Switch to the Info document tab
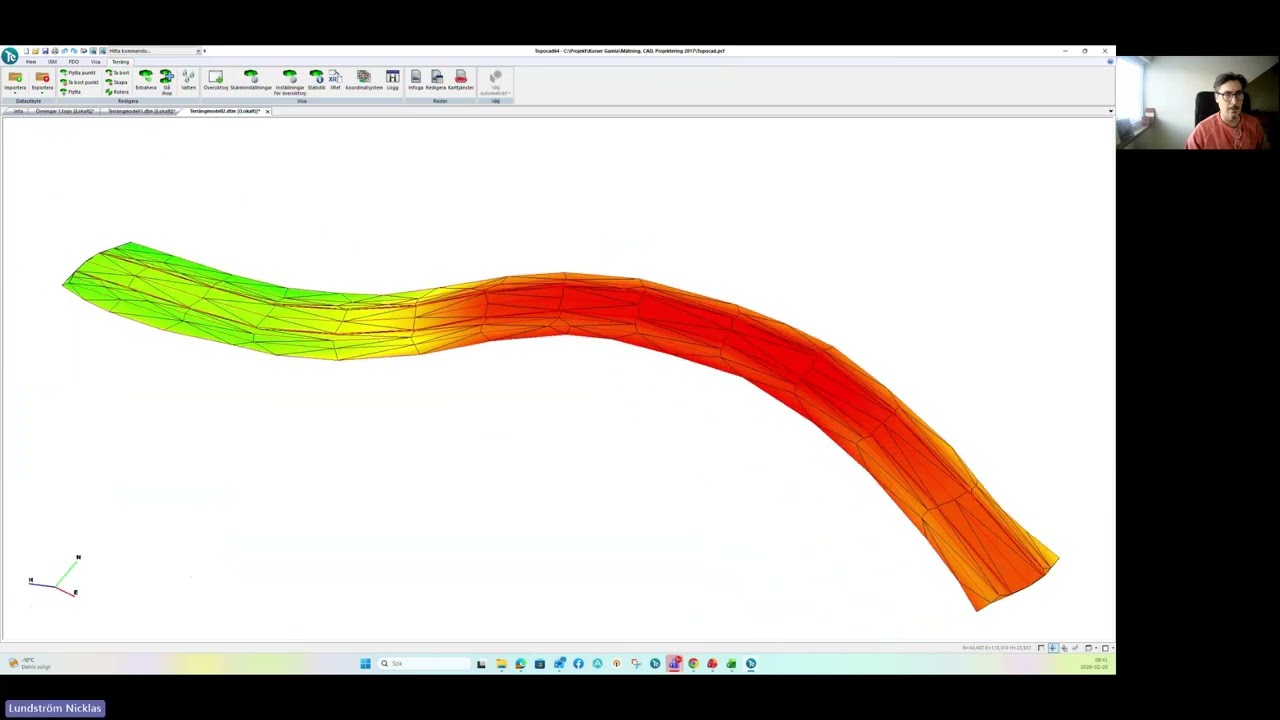The image size is (1280, 720). click(18, 111)
